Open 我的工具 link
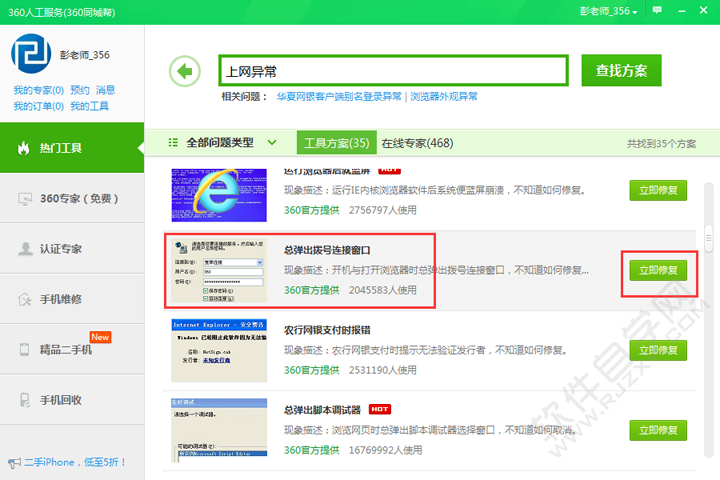720x480 pixels. pyautogui.click(x=90, y=106)
